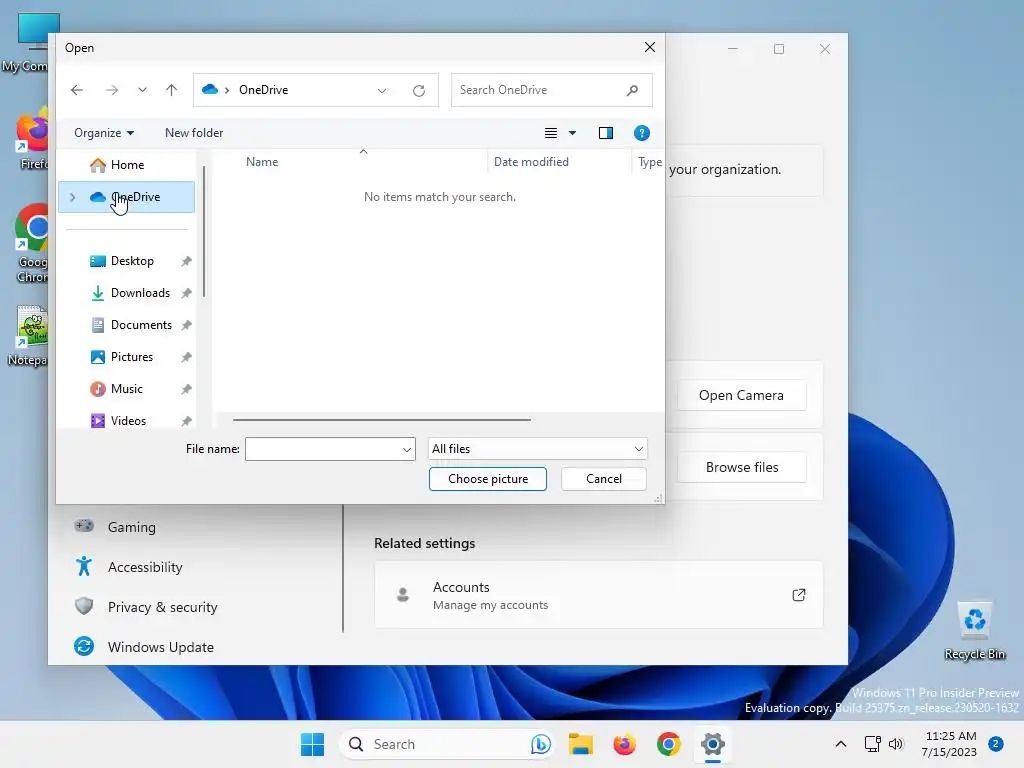Switch to Settings app in taskbar
The width and height of the screenshot is (1024, 768).
tap(712, 744)
